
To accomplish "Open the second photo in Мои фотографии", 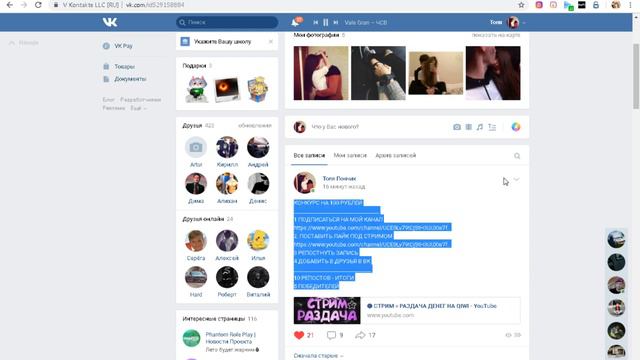I will pyautogui.click(x=378, y=73).
